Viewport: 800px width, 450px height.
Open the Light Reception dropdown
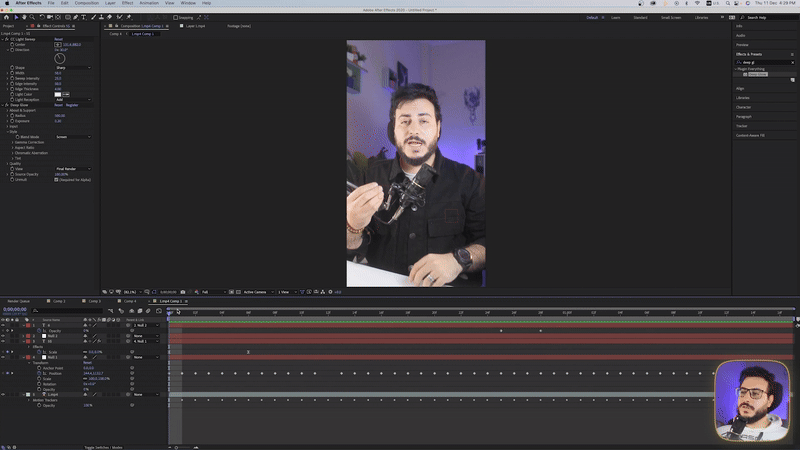(73, 99)
